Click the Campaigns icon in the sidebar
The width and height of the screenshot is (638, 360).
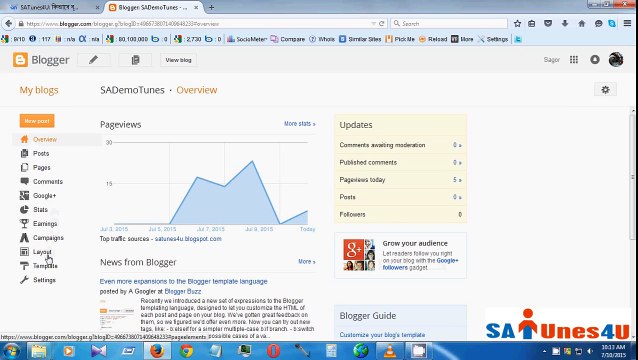click(x=24, y=238)
